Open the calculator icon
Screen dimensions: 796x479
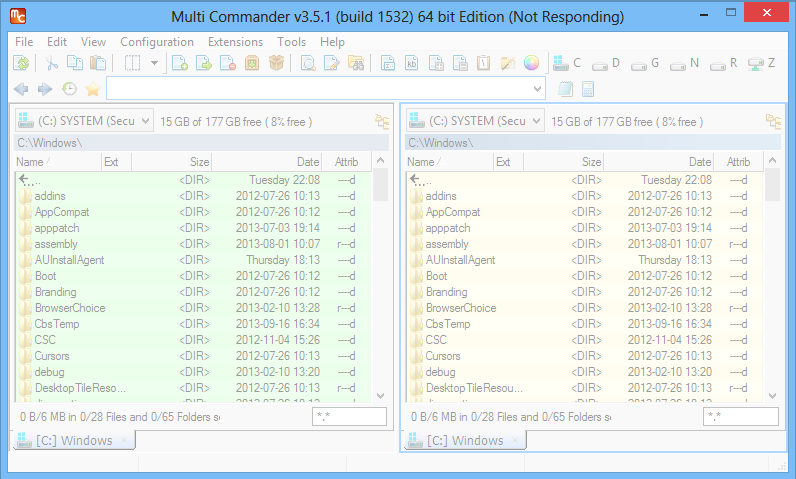tap(588, 89)
